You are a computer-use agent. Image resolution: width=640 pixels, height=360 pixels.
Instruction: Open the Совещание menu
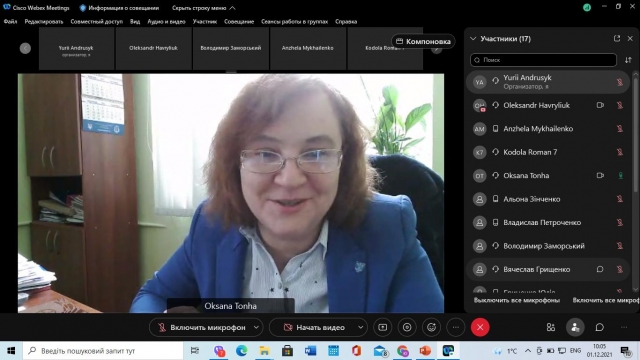(x=239, y=22)
